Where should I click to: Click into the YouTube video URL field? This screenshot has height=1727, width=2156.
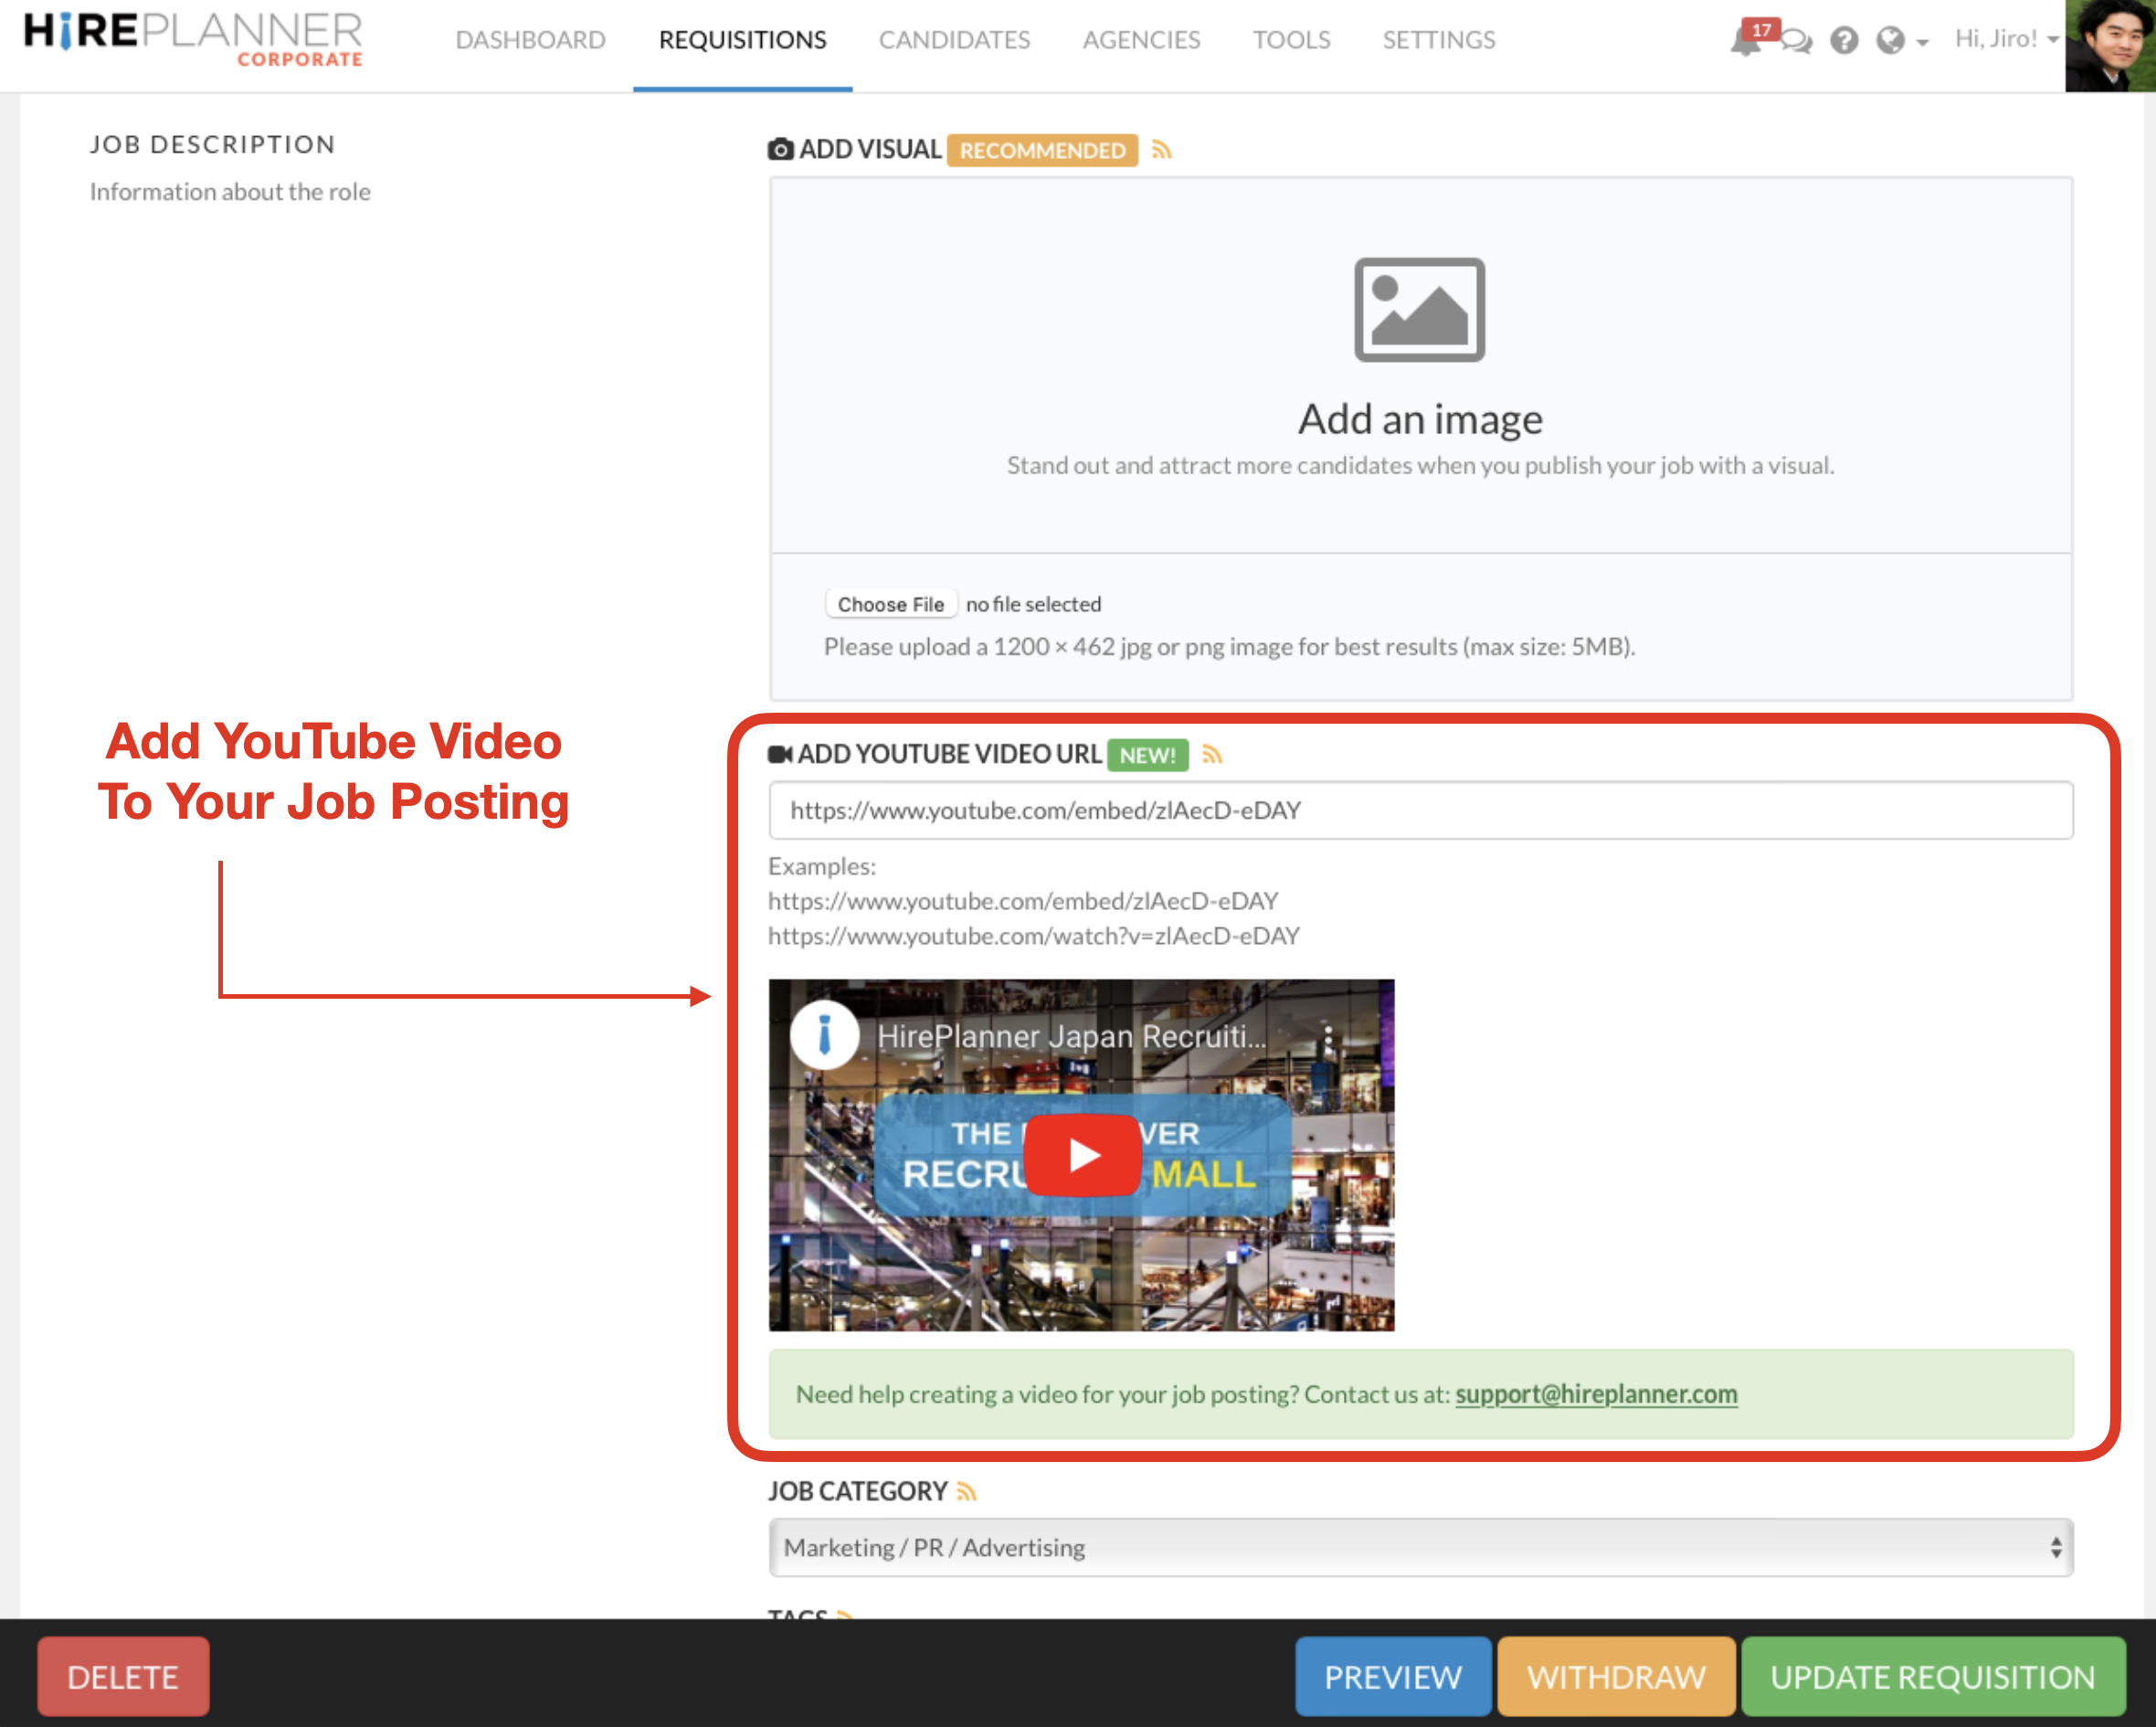(x=1420, y=810)
